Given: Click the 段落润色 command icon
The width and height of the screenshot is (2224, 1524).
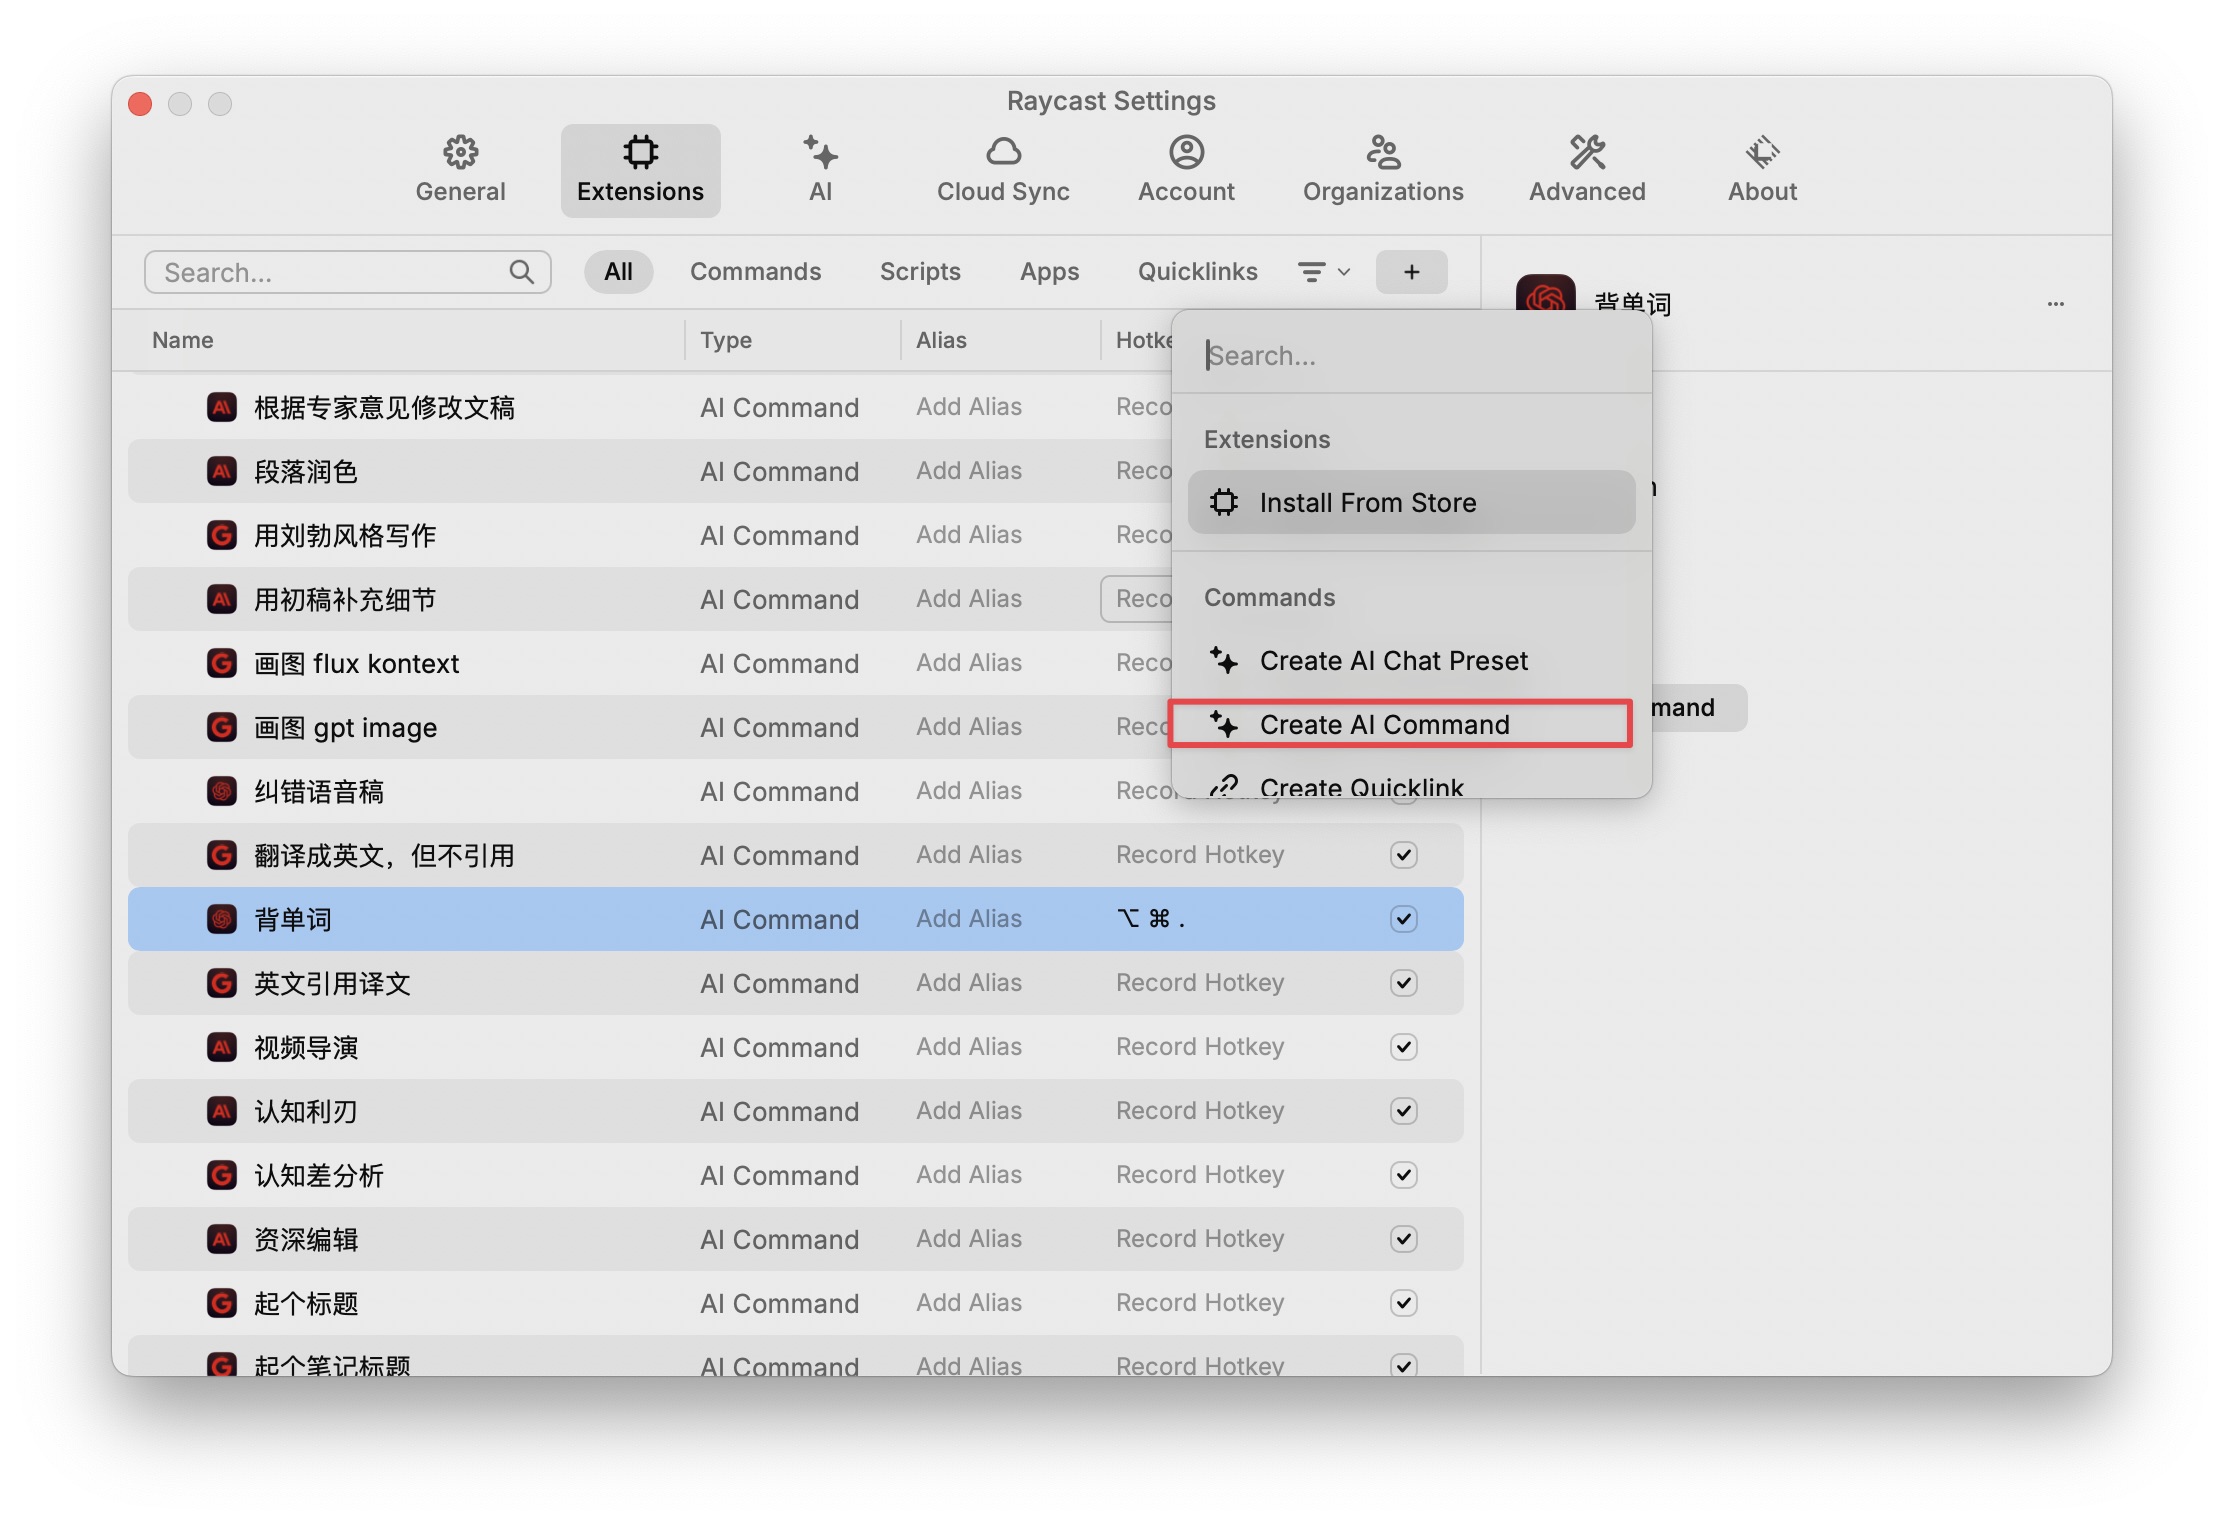Looking at the screenshot, I should tap(222, 471).
